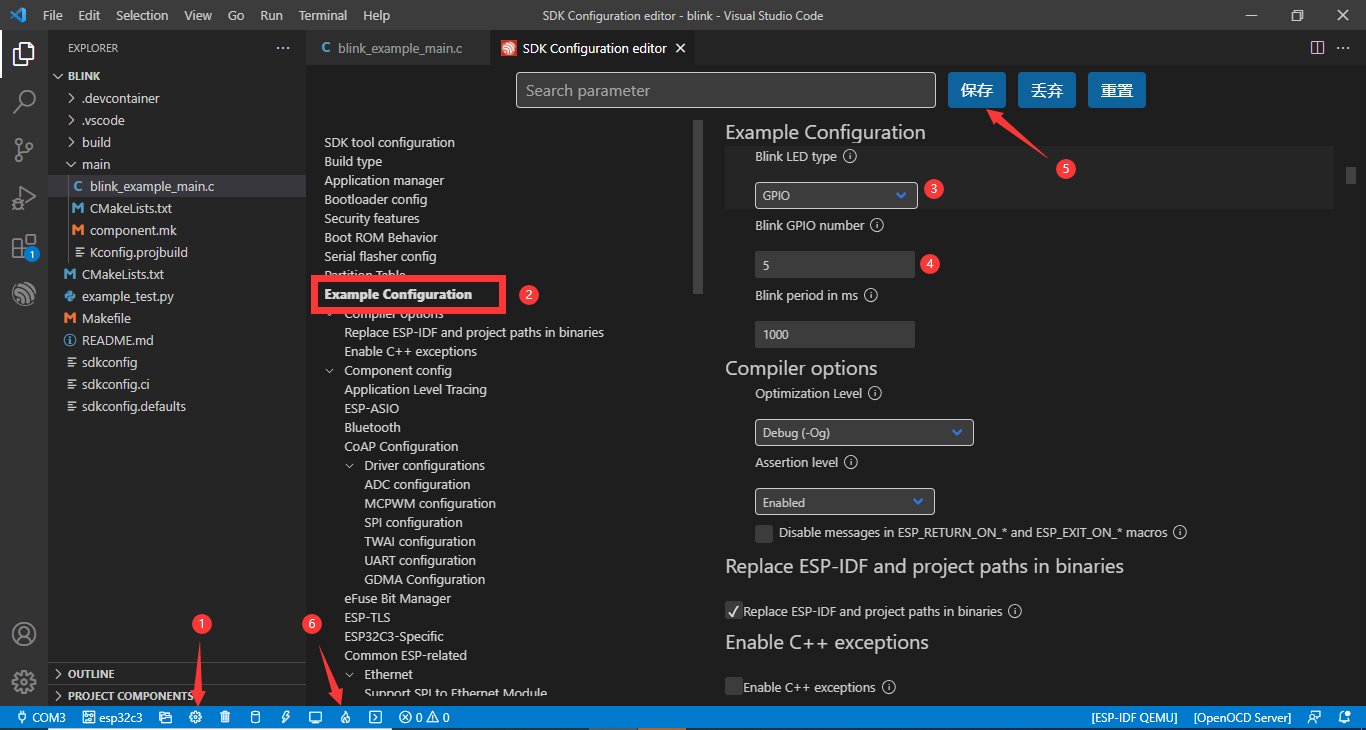Open the ESP-IDF terminal icon
This screenshot has height=730, width=1366.
coord(376,716)
